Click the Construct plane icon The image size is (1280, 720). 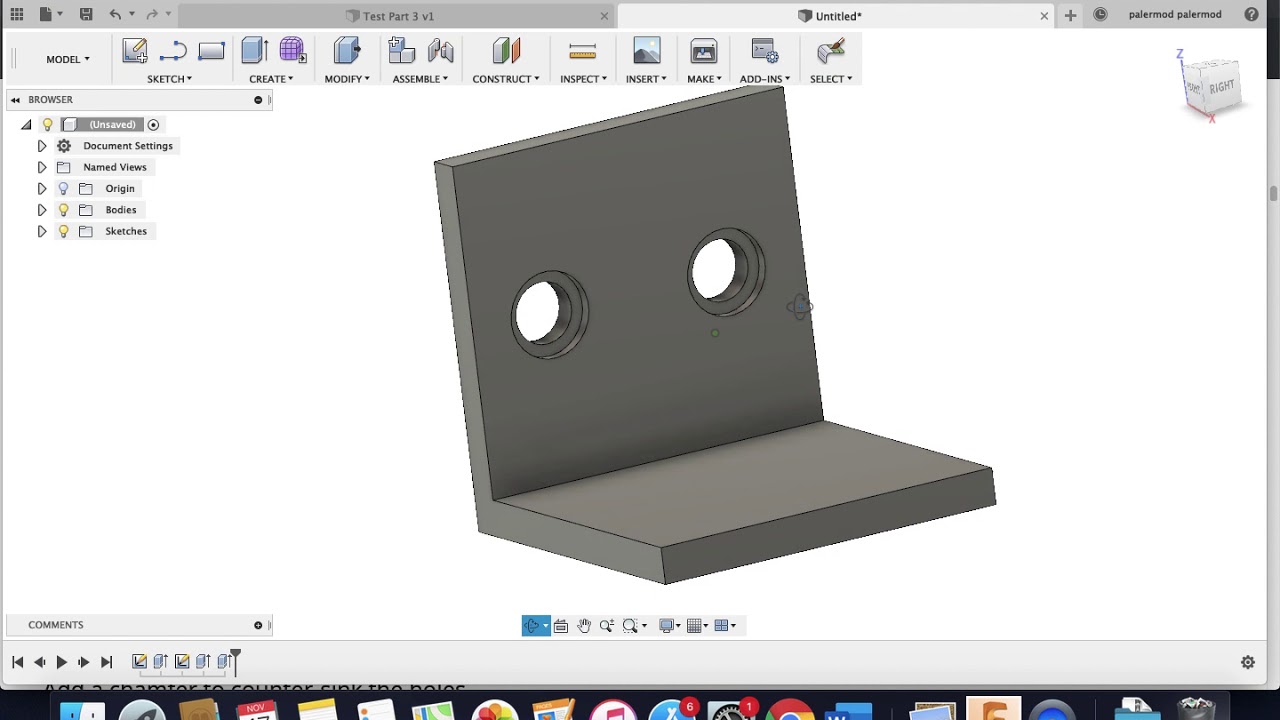(506, 51)
